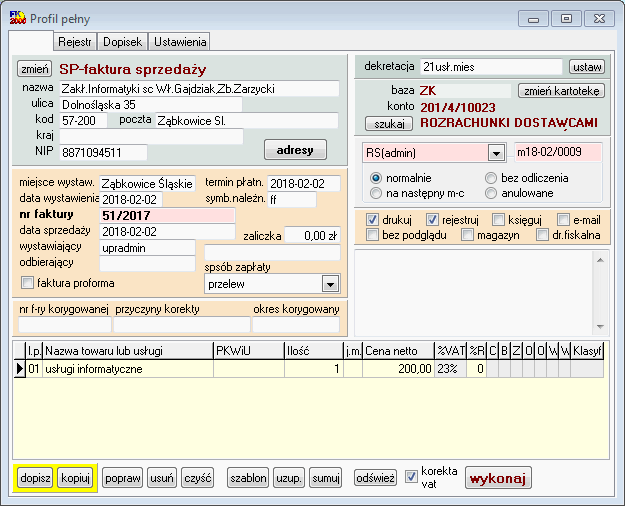The image size is (625, 506).
Task: Click the empty 'kraj' field
Action: (151, 136)
